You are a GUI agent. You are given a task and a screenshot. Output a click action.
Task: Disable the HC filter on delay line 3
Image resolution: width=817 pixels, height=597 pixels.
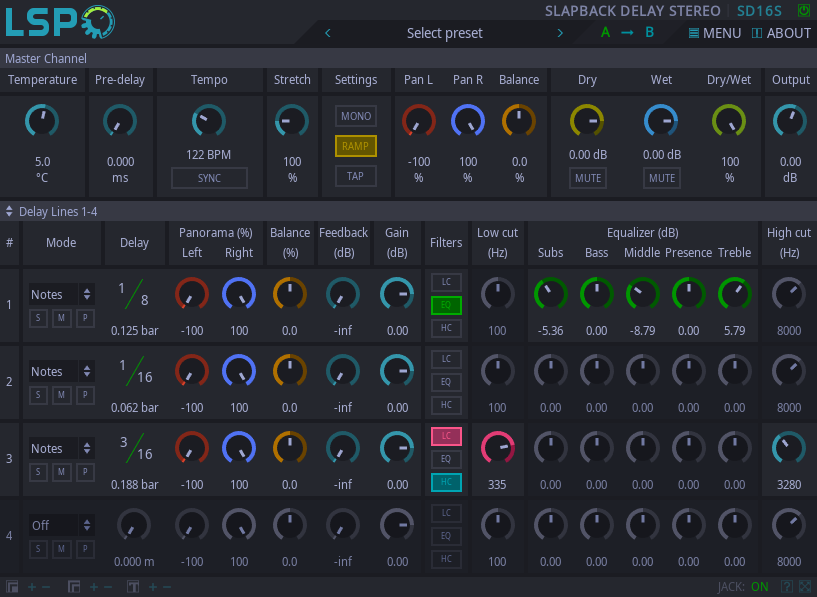[446, 482]
